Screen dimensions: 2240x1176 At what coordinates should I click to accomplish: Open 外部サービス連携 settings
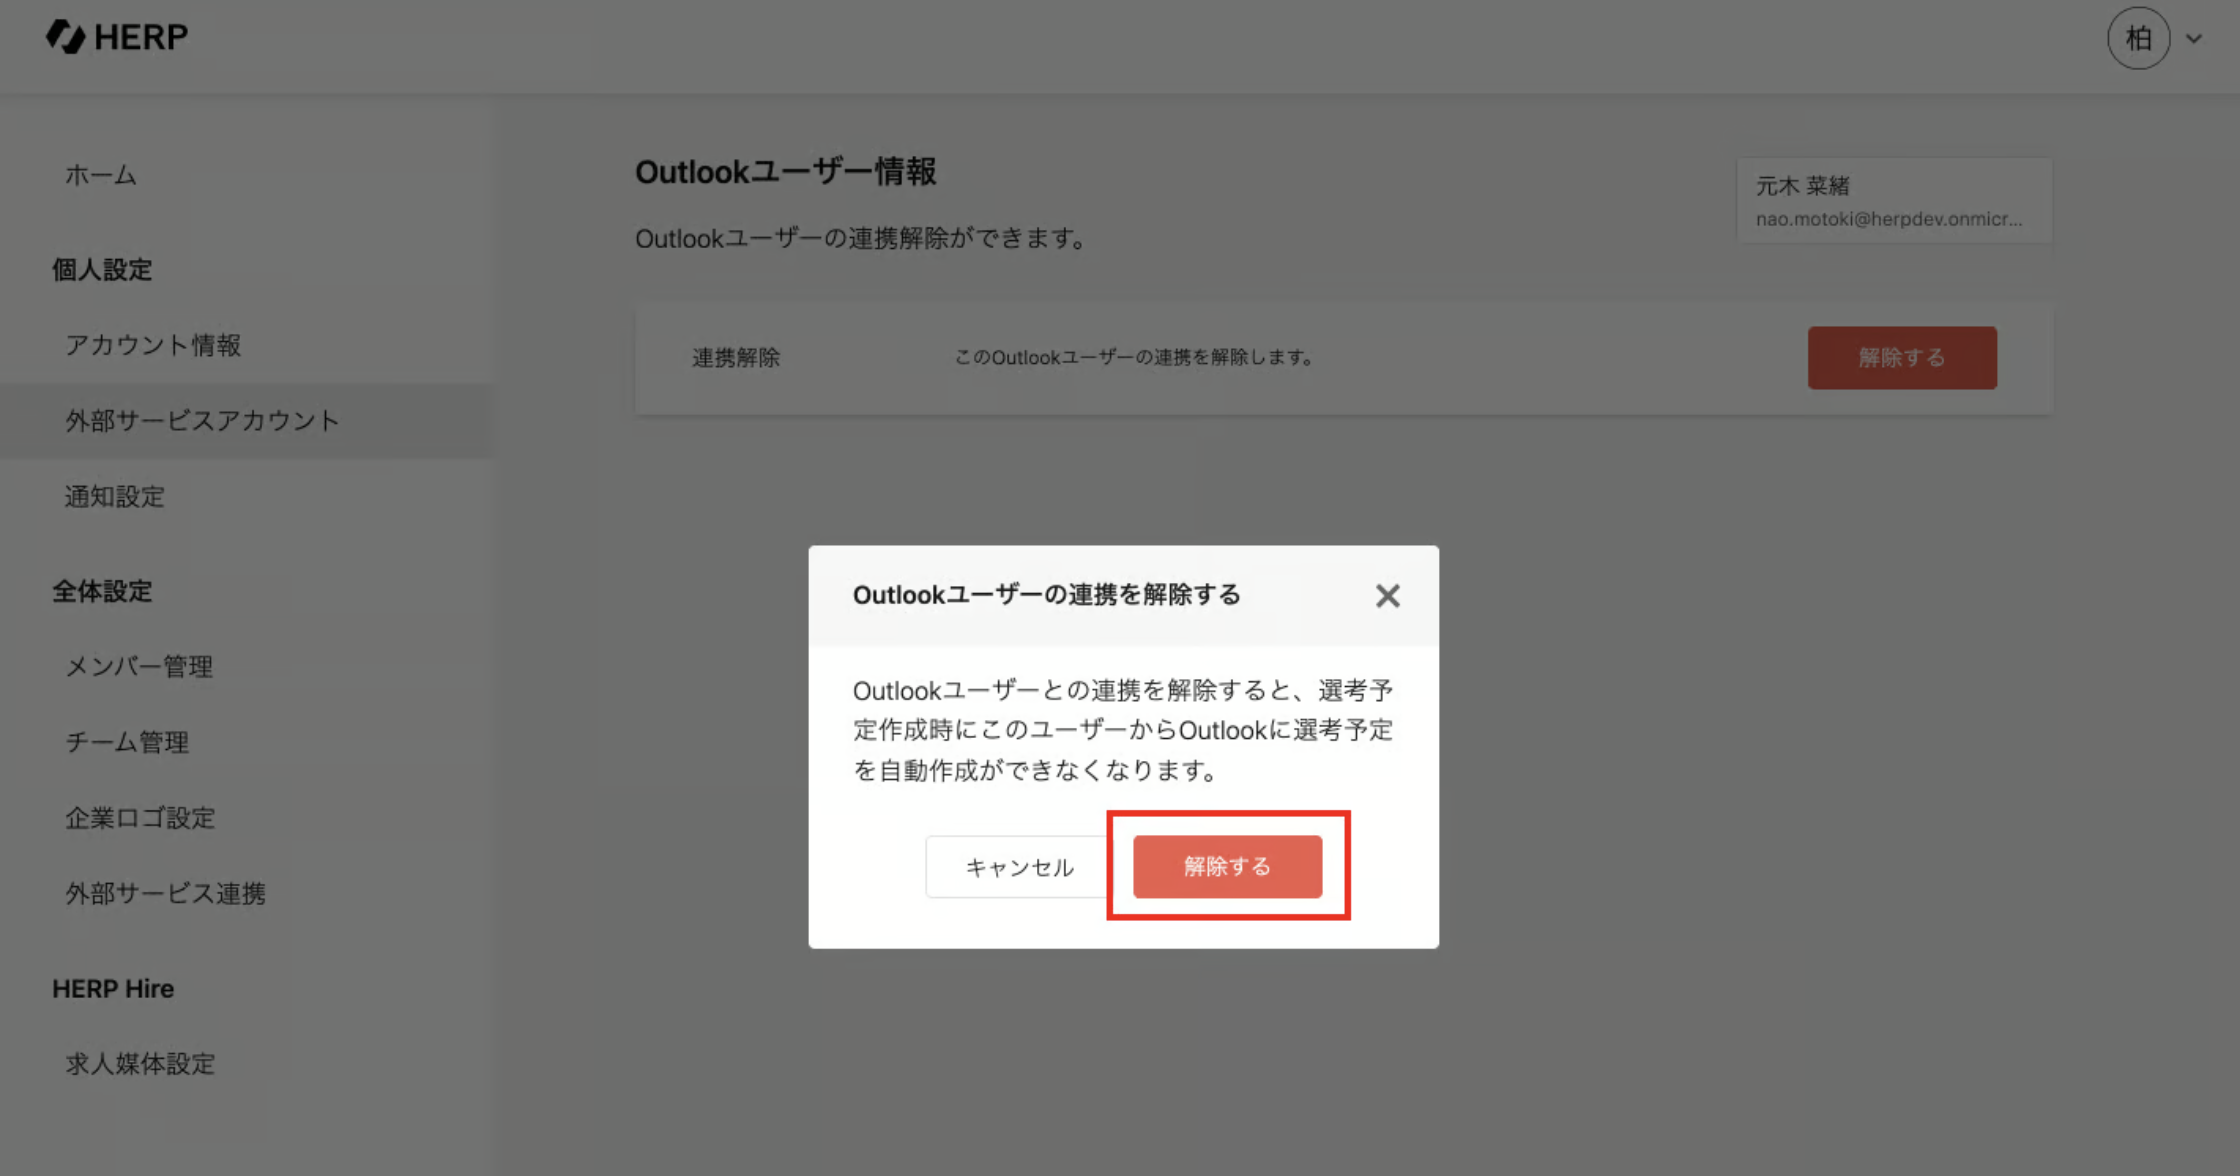166,893
